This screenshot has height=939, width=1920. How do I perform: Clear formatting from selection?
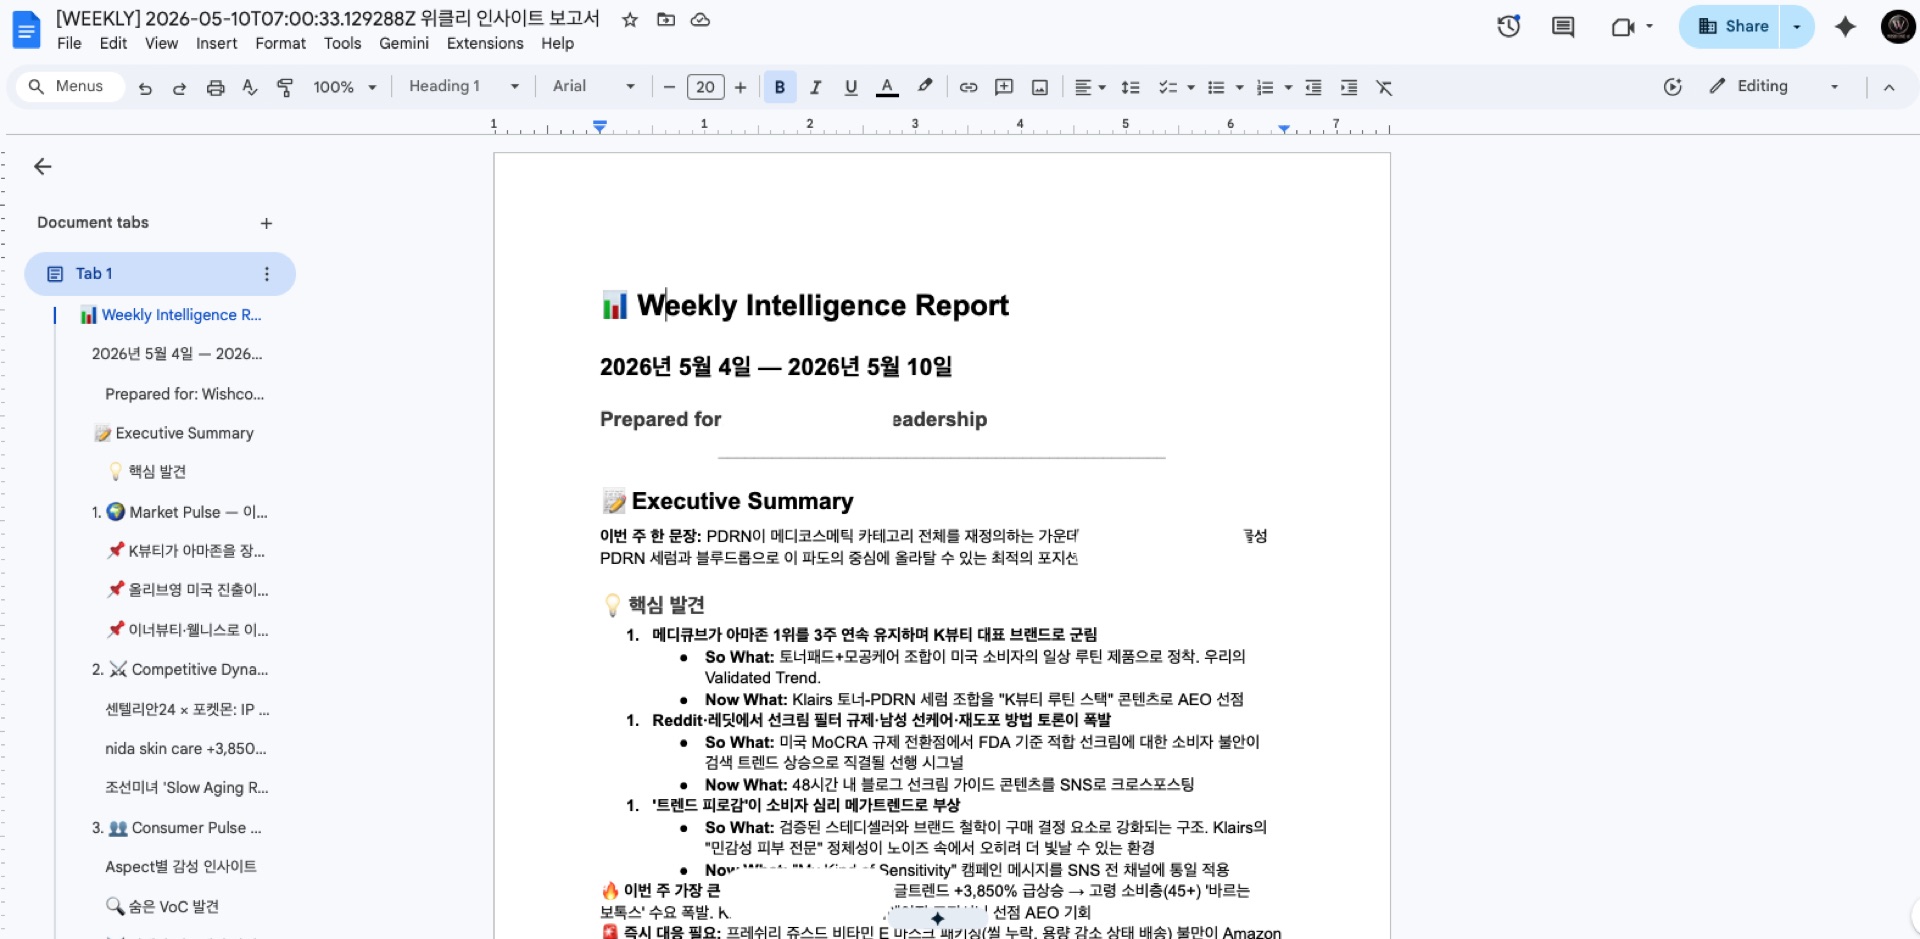[x=1384, y=87]
